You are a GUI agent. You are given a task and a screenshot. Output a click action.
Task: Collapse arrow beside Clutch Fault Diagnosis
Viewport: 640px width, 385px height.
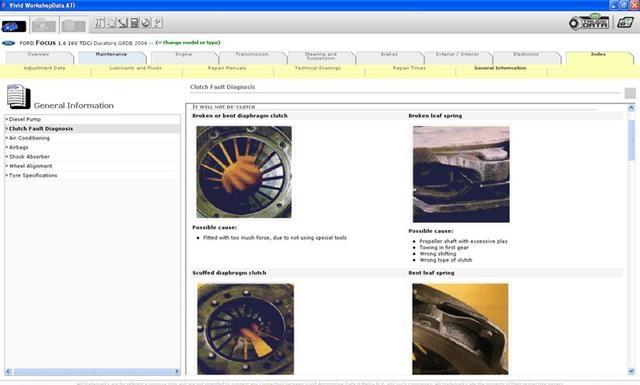[7, 129]
